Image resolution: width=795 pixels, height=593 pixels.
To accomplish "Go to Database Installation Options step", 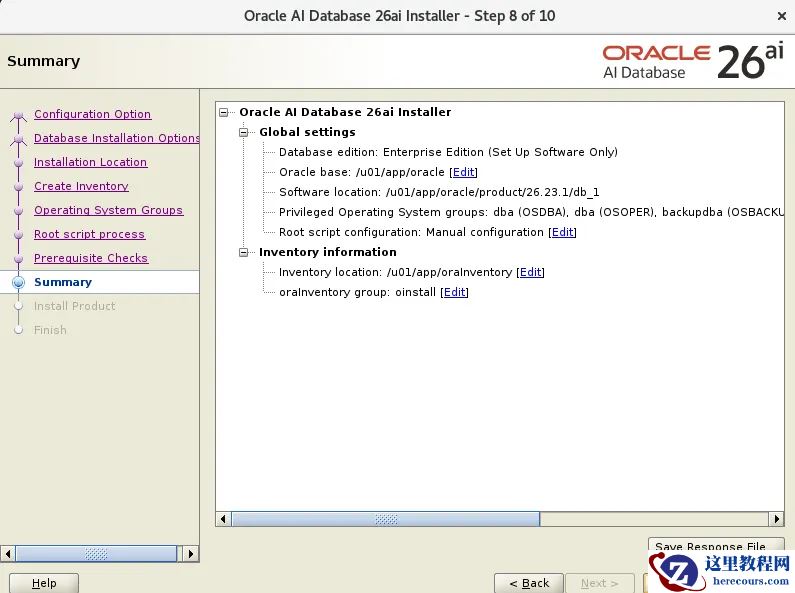I will tap(116, 138).
